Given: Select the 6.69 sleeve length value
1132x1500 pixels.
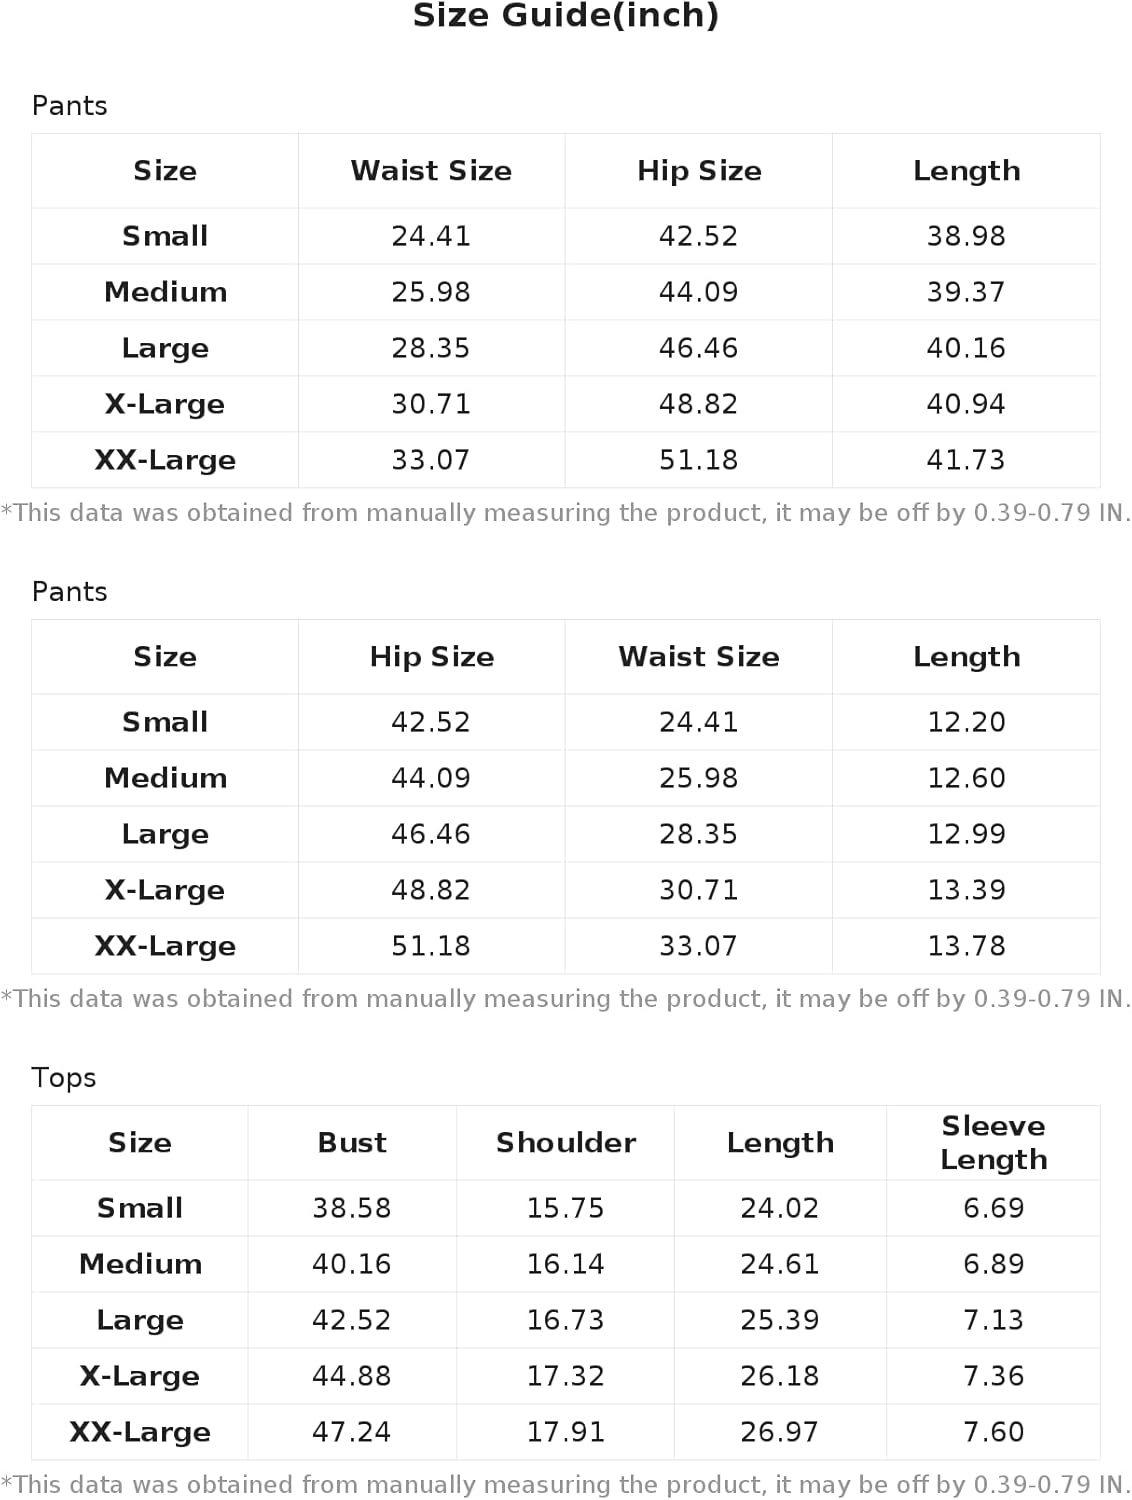Looking at the screenshot, I should (x=993, y=1208).
